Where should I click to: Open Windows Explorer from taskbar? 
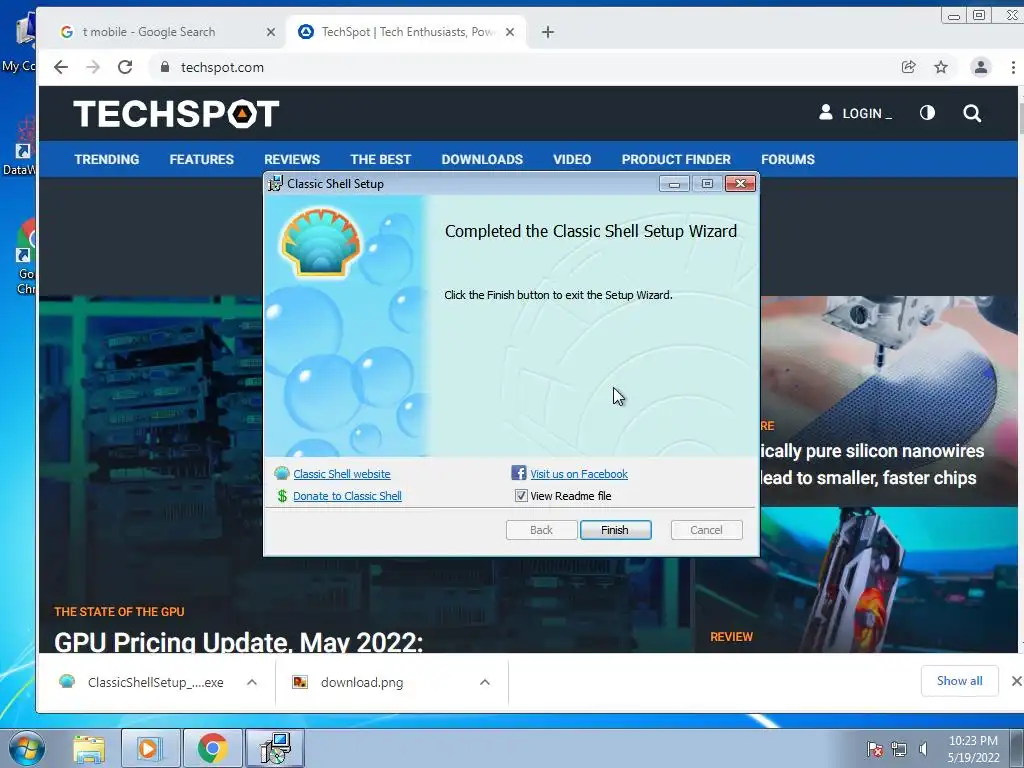tap(89, 748)
